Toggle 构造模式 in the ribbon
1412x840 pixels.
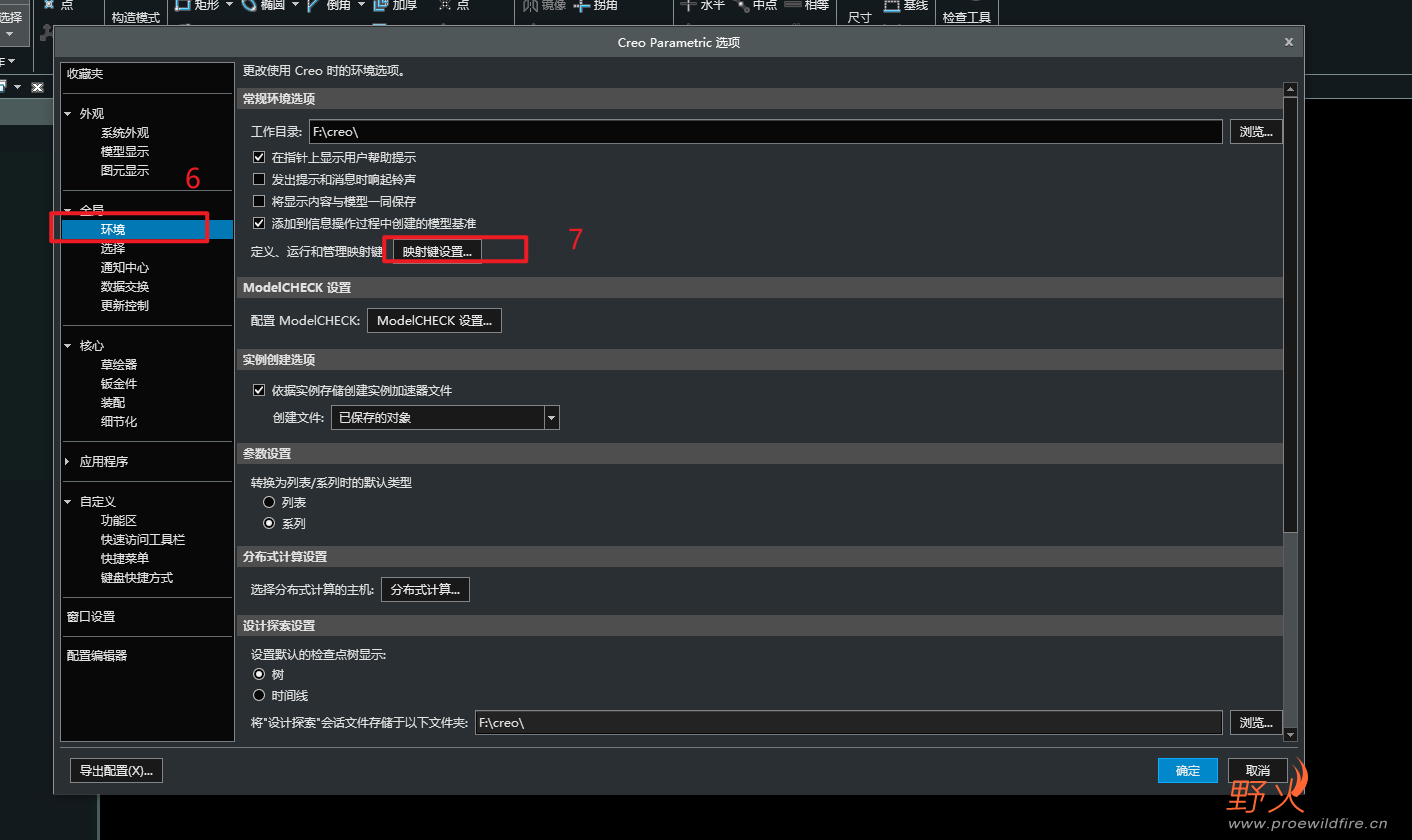pyautogui.click(x=136, y=17)
